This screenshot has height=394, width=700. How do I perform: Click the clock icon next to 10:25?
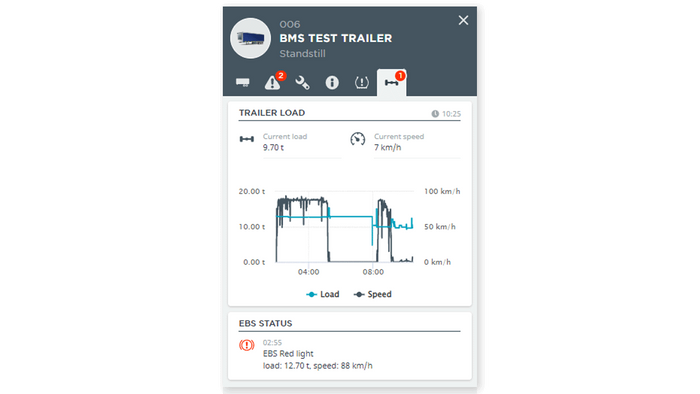coord(435,114)
